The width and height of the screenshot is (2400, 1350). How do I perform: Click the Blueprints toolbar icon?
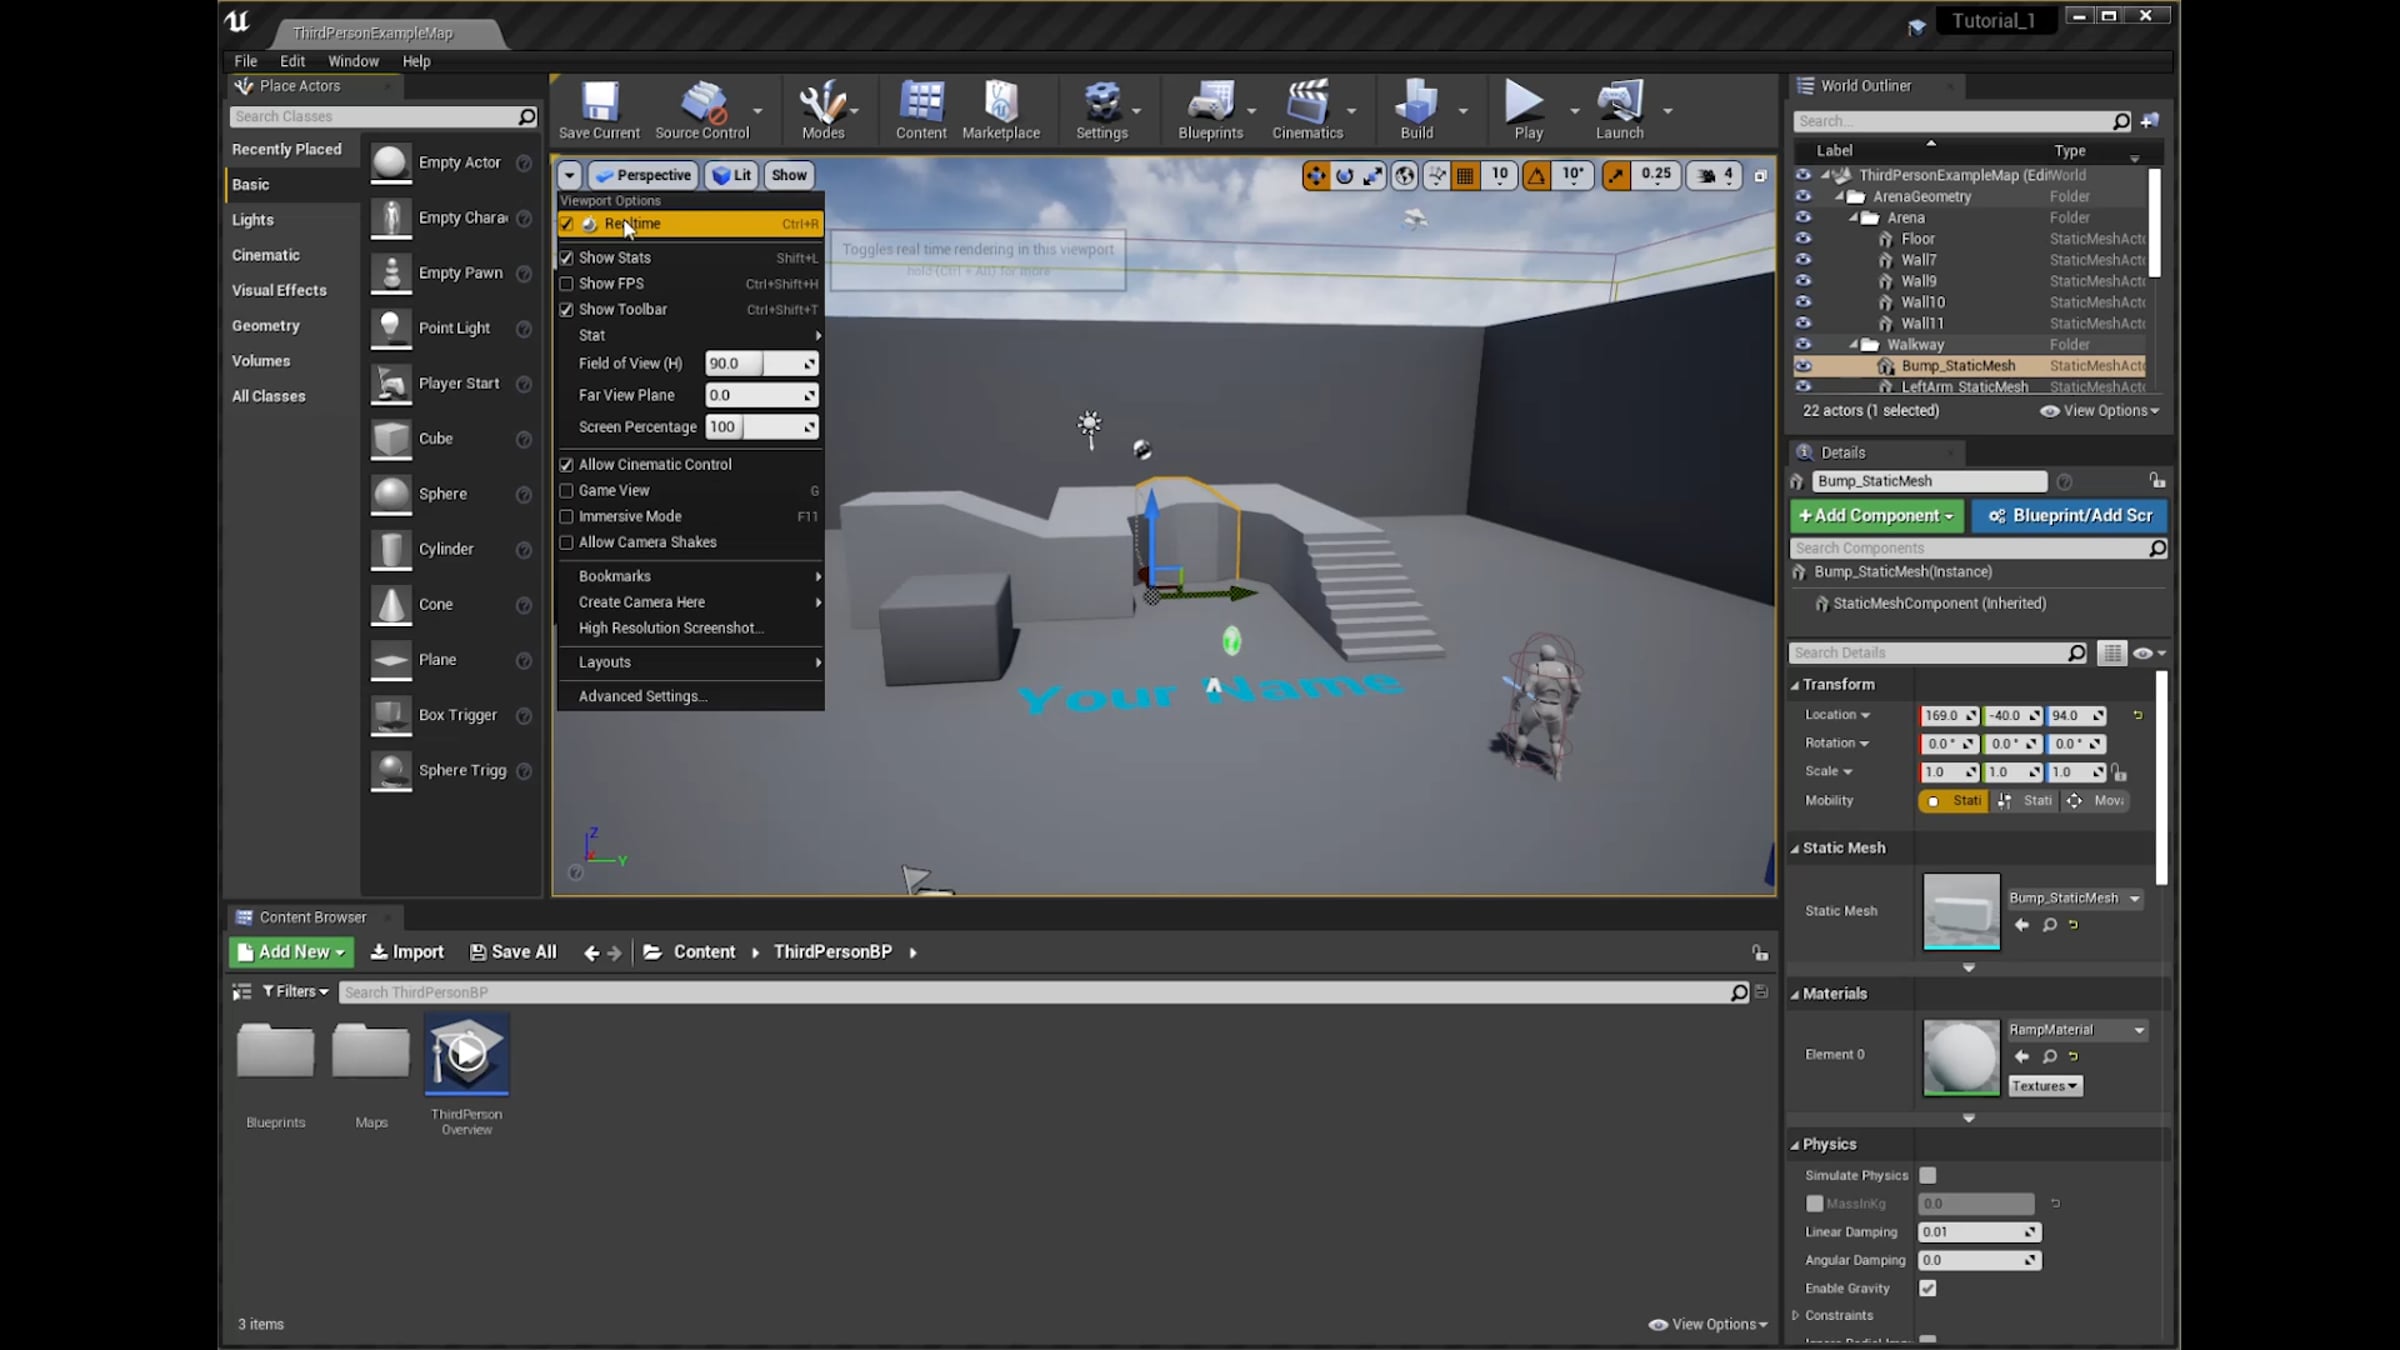tap(1210, 102)
